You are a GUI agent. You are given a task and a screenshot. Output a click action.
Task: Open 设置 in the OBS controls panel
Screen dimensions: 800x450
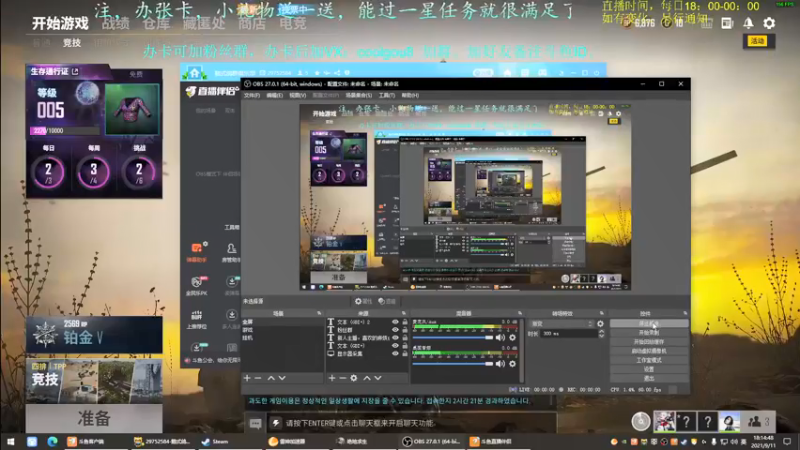(x=649, y=369)
